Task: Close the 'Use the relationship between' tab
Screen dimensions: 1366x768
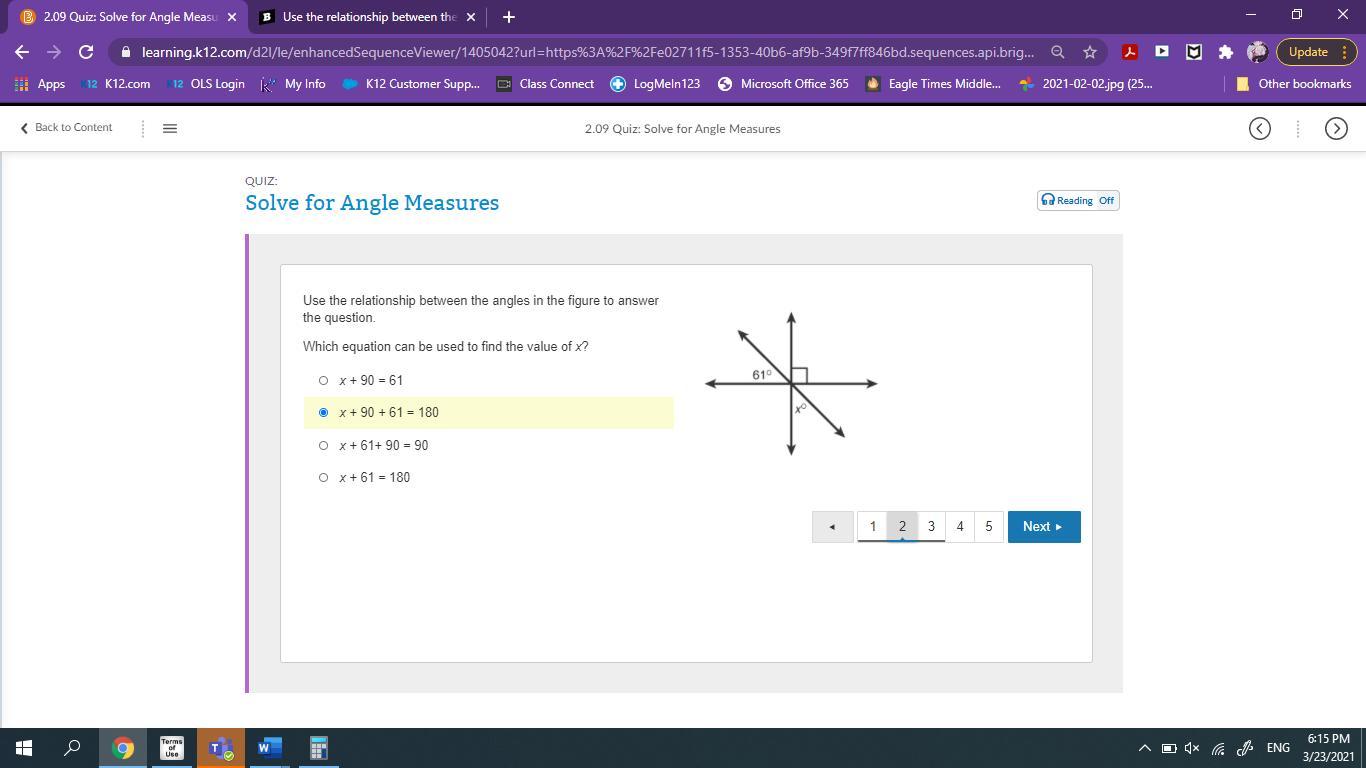Action: click(x=471, y=17)
